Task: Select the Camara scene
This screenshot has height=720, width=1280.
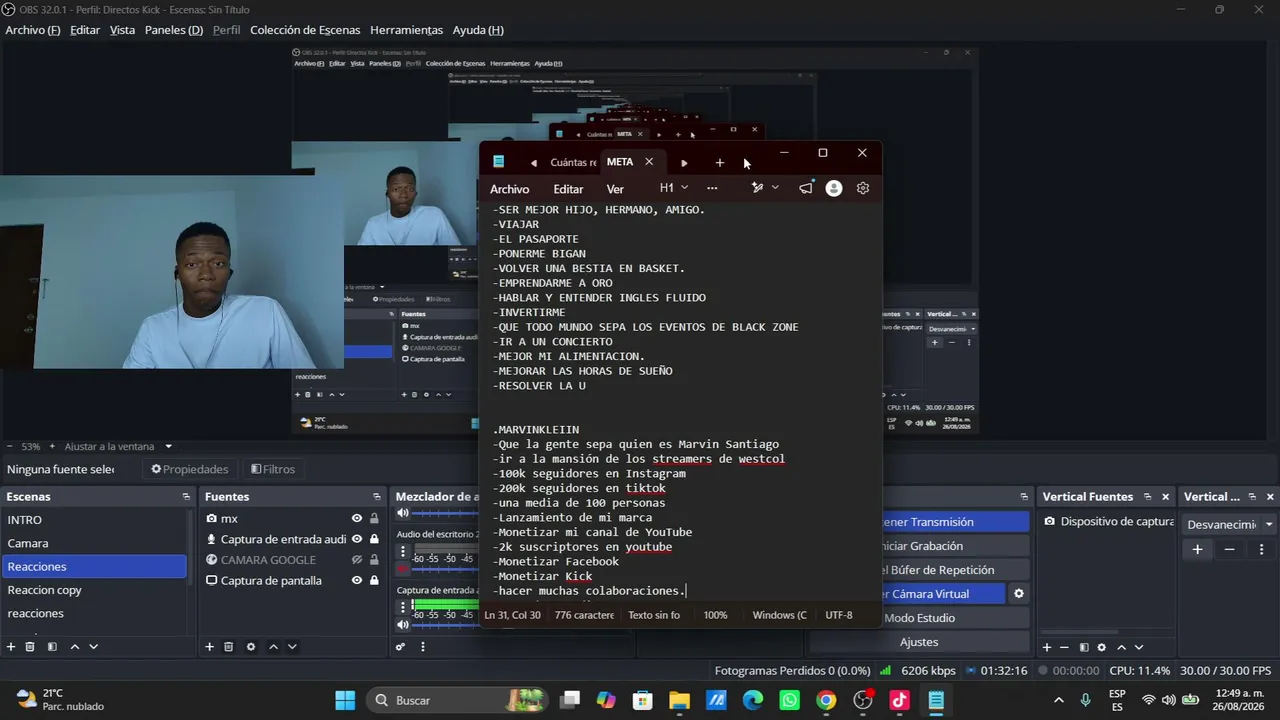Action: [x=94, y=543]
